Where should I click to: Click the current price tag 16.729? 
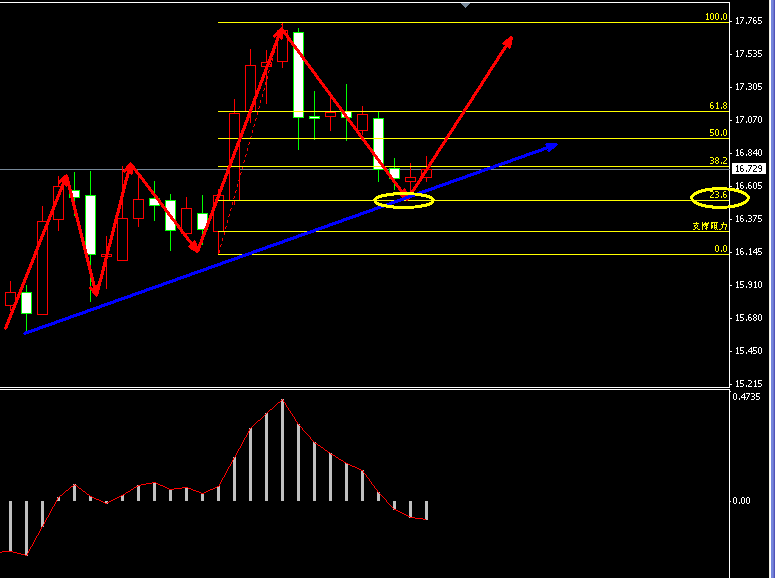[x=748, y=169]
